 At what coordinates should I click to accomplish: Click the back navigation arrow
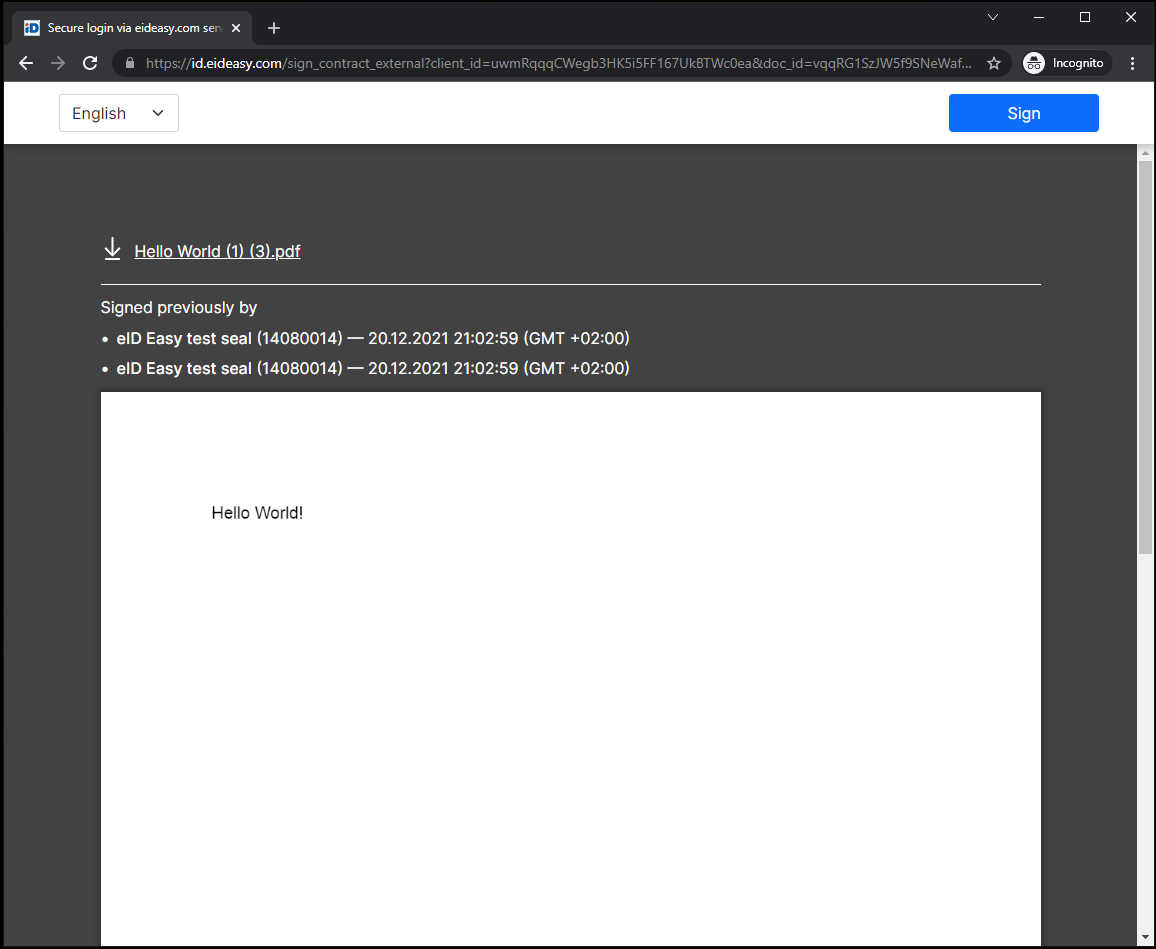click(25, 62)
